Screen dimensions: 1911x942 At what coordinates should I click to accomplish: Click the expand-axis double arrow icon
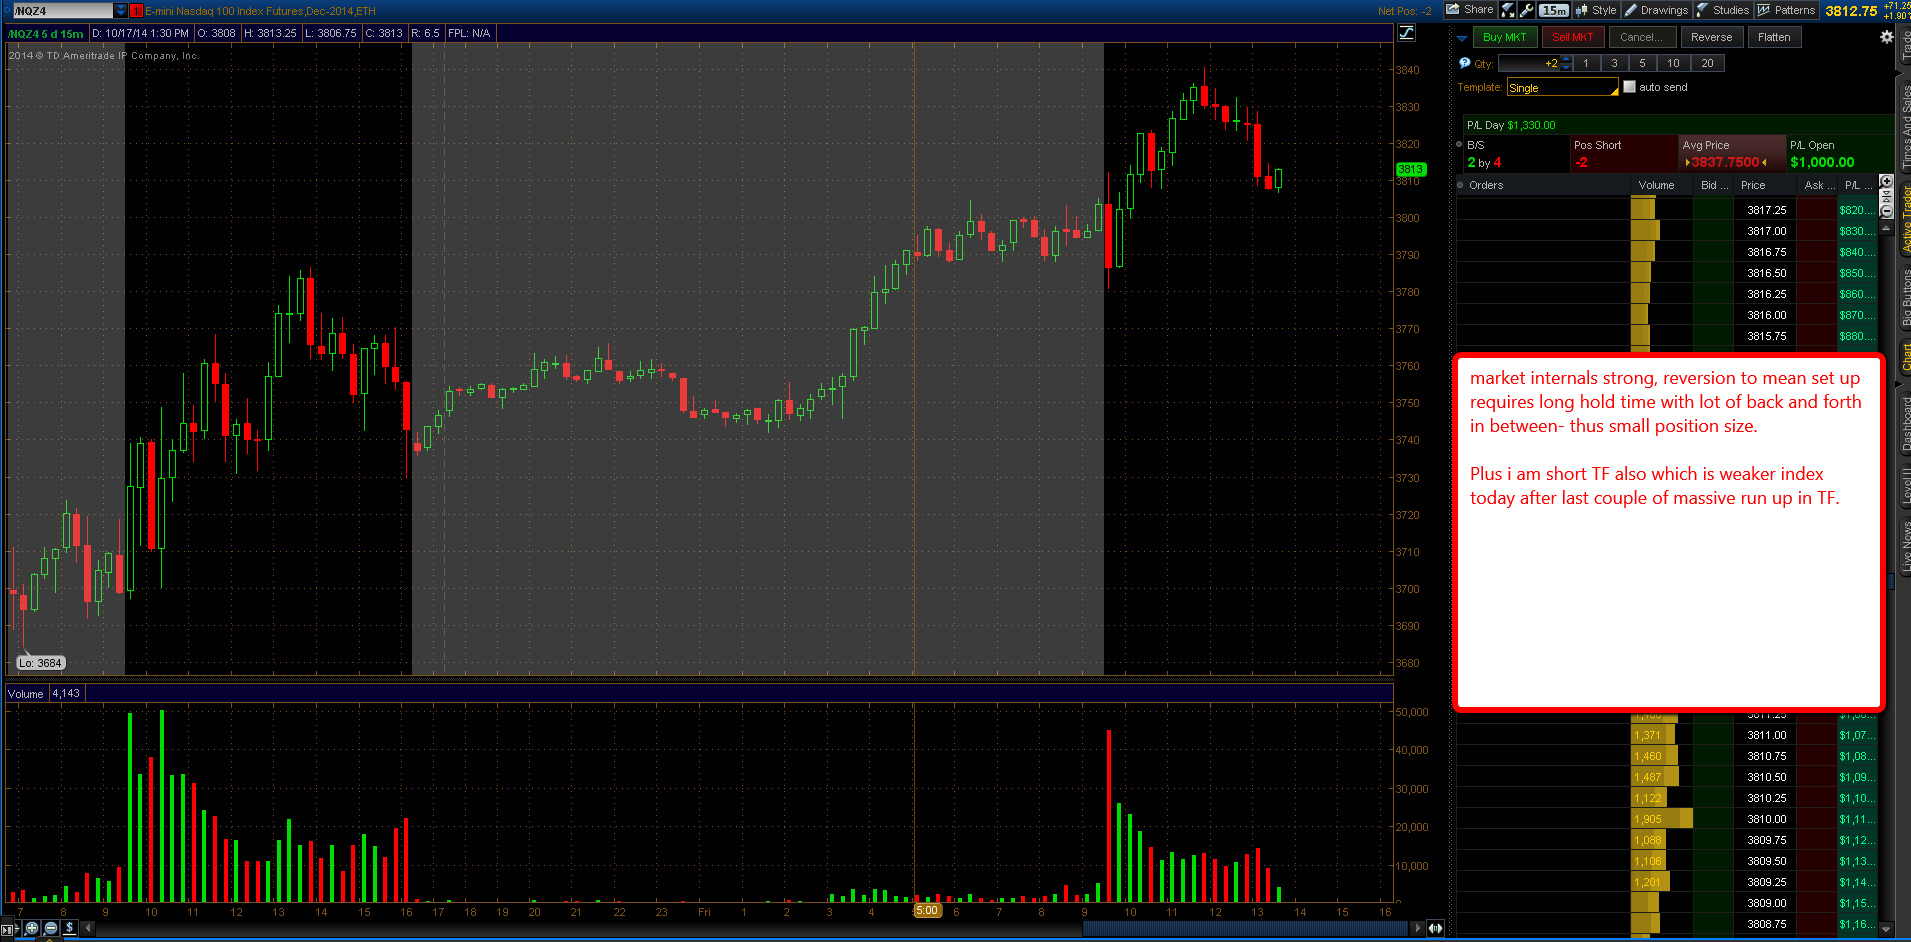pyautogui.click(x=1436, y=928)
